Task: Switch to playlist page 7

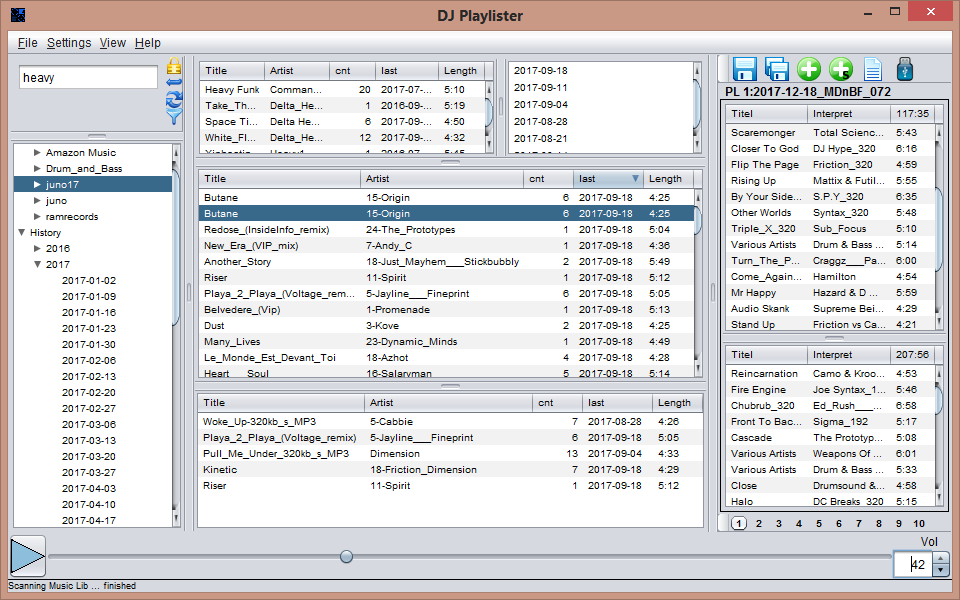Action: pos(859,523)
